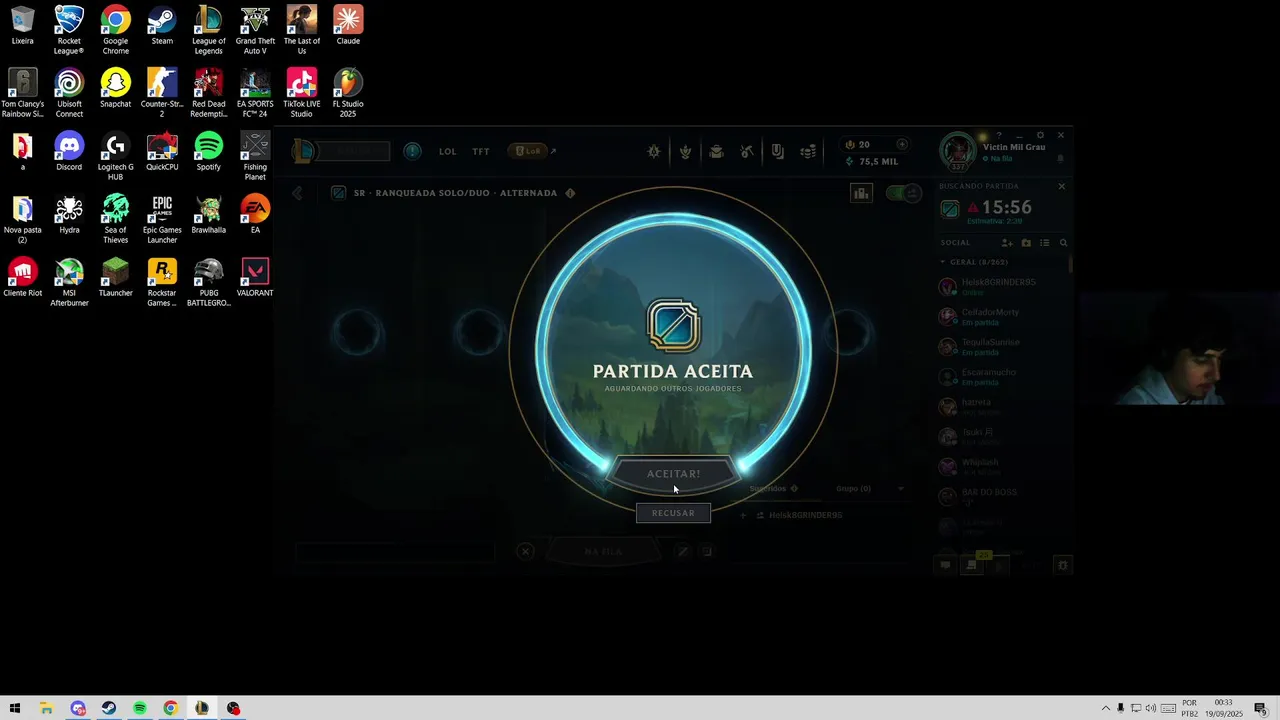Open Spotify from the taskbar
The width and height of the screenshot is (1280, 720).
(140, 708)
